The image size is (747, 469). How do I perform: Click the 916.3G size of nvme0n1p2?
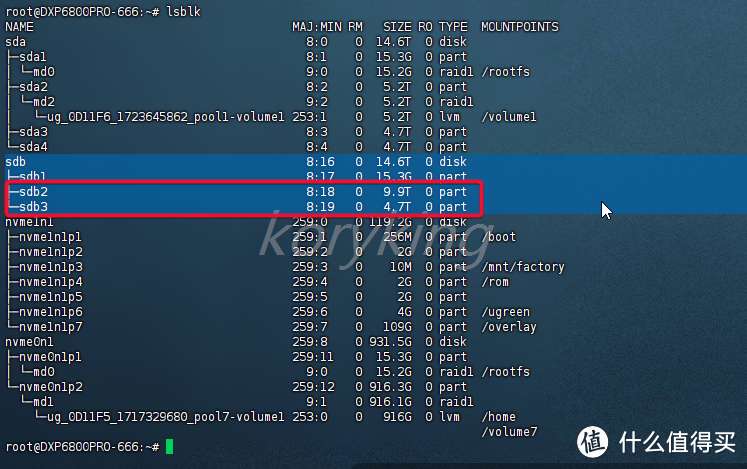tap(390, 387)
